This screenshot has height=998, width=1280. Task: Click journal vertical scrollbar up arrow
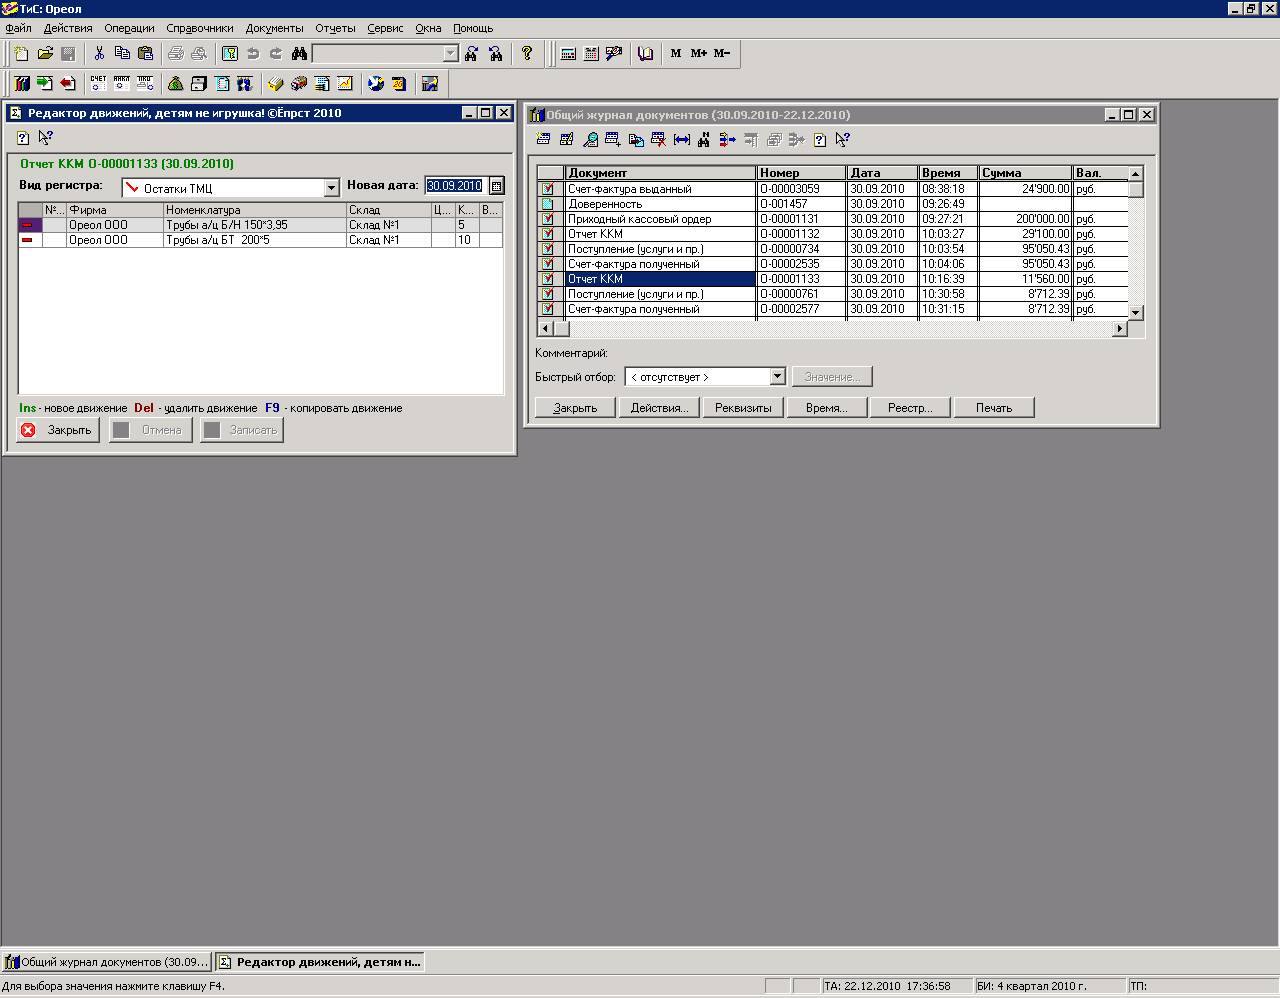(x=1135, y=174)
